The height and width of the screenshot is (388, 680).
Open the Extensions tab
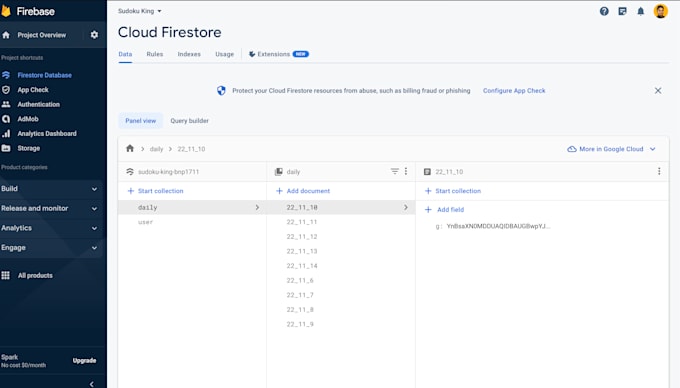tap(278, 54)
